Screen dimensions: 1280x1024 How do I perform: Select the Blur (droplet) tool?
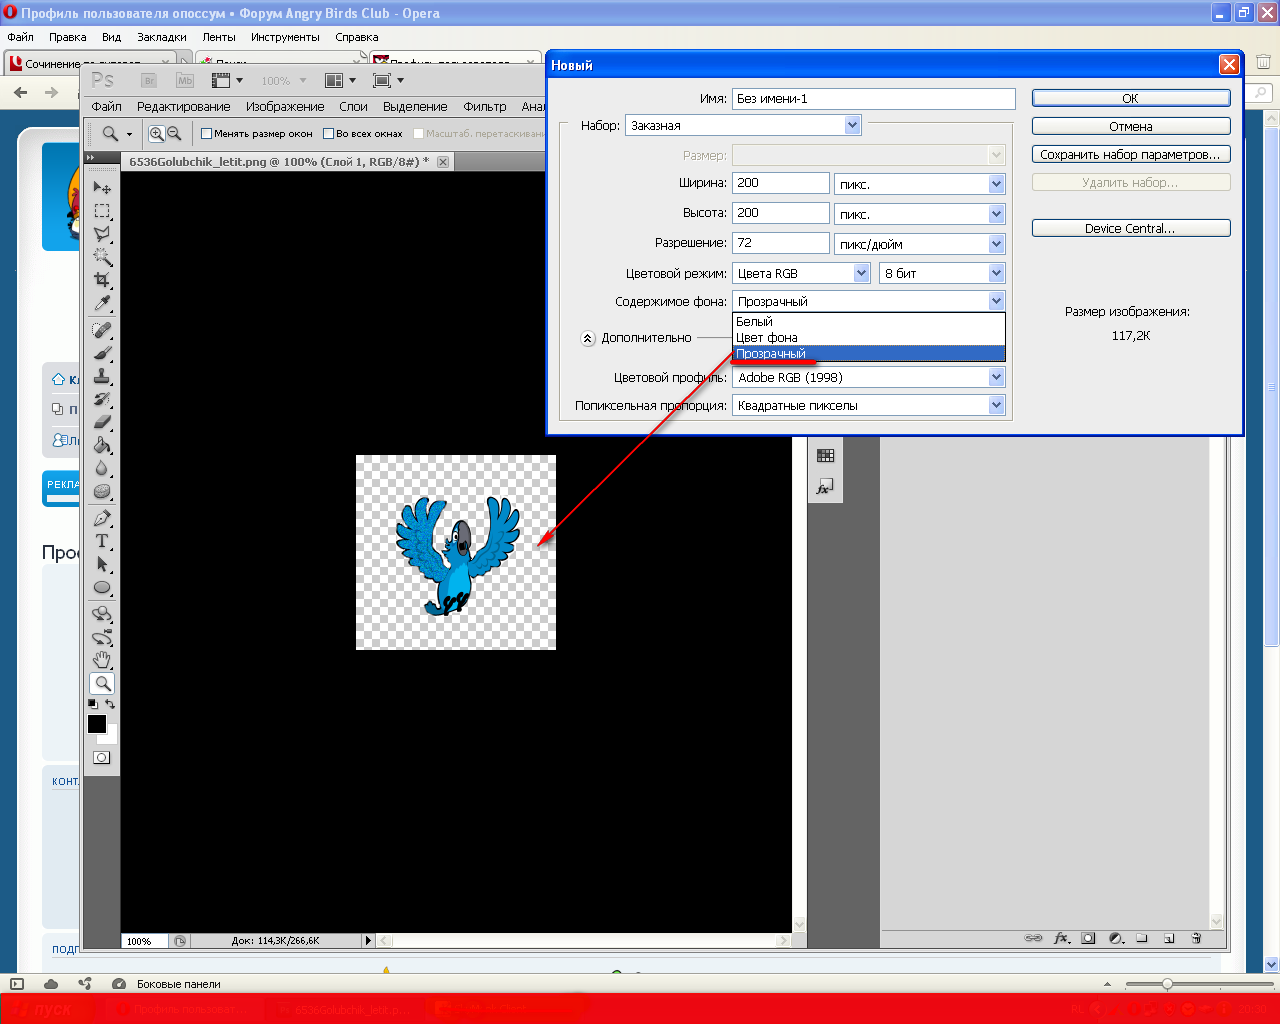click(102, 468)
